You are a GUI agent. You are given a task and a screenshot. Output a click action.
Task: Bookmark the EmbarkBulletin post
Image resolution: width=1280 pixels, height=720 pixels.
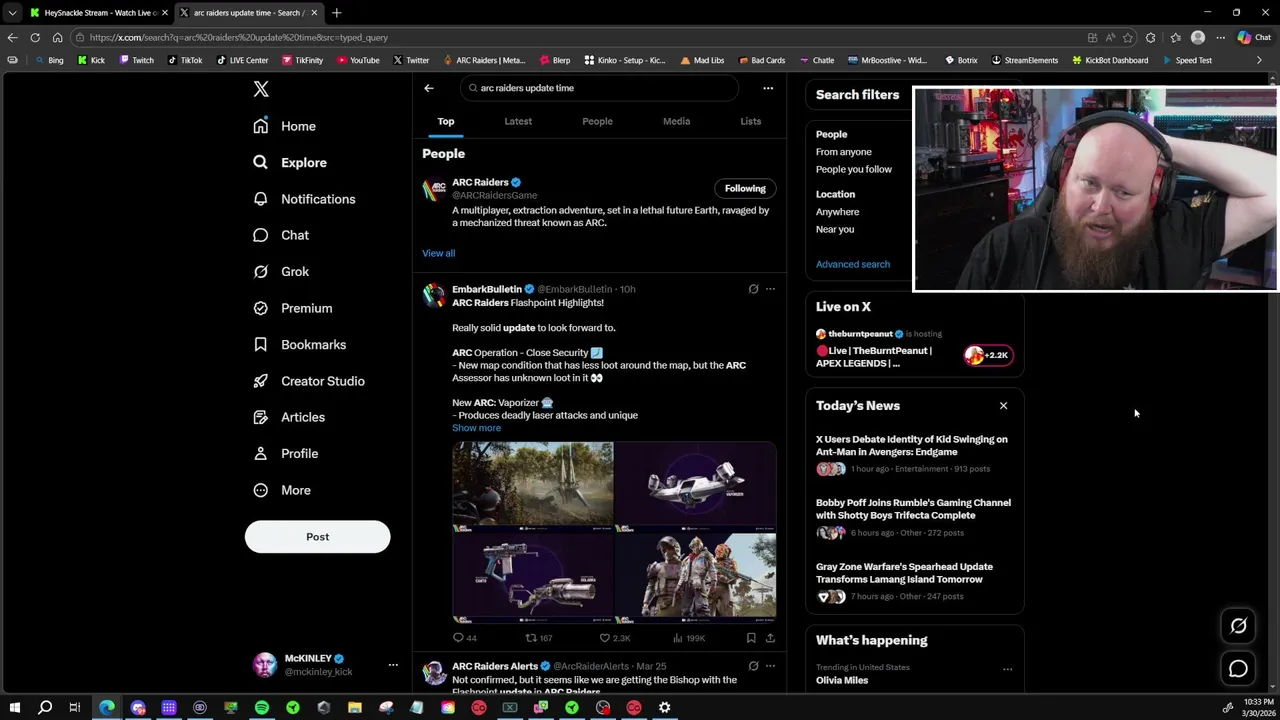click(751, 638)
